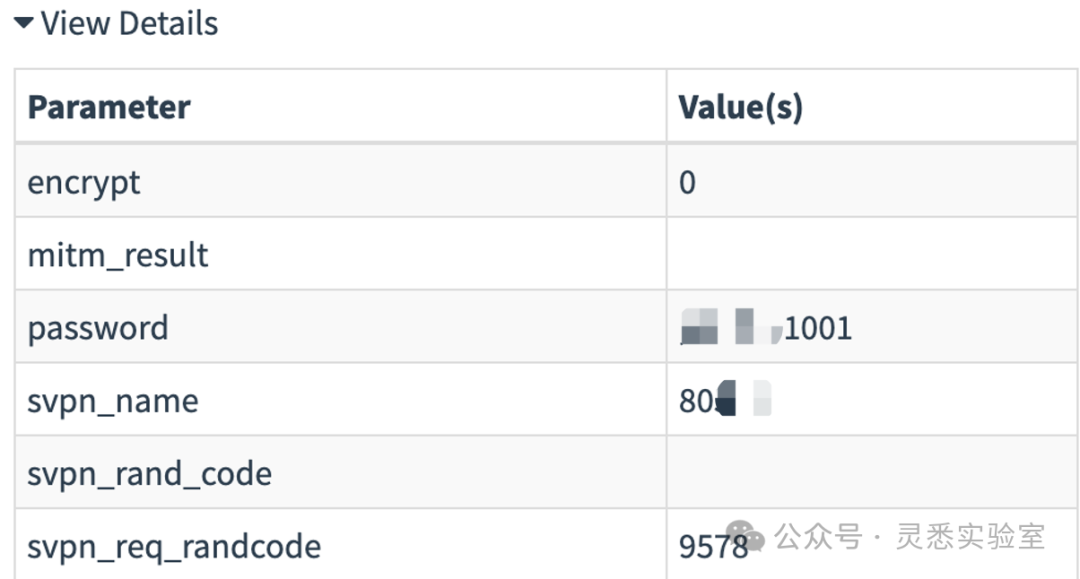Click the blurred part of the password value
This screenshot has height=579, width=1080.
[728, 328]
